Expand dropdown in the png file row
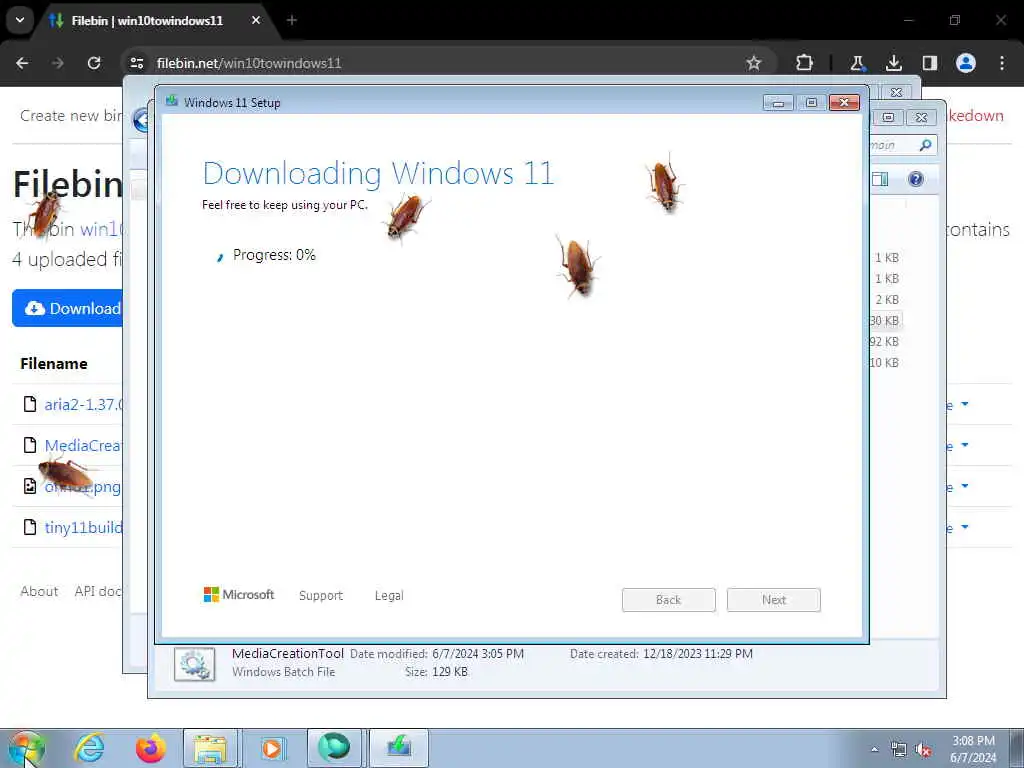1024x768 pixels. coord(965,487)
